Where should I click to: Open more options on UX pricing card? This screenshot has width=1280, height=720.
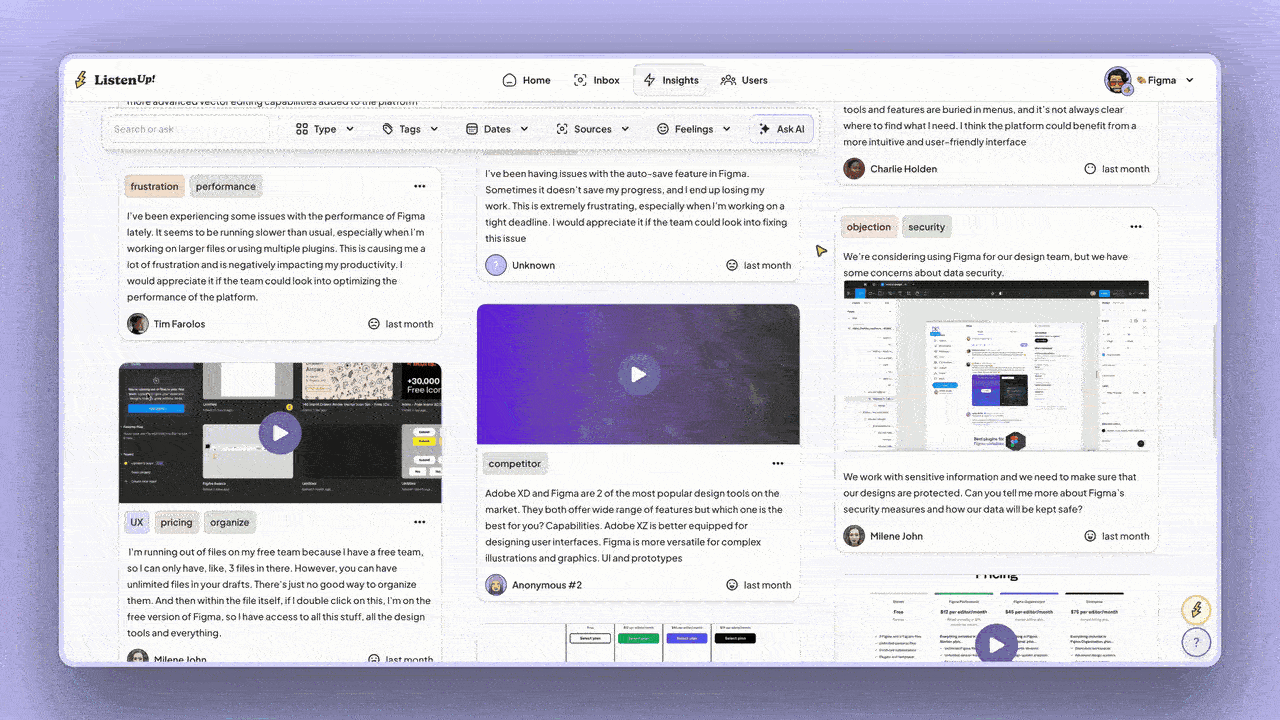[x=420, y=522]
